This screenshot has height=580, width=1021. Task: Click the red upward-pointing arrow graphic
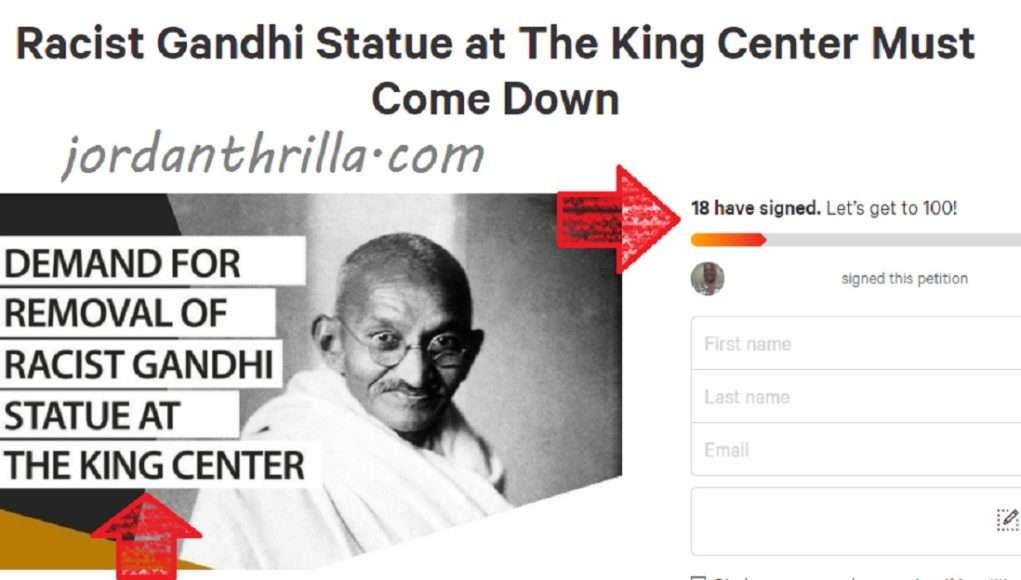tap(147, 536)
